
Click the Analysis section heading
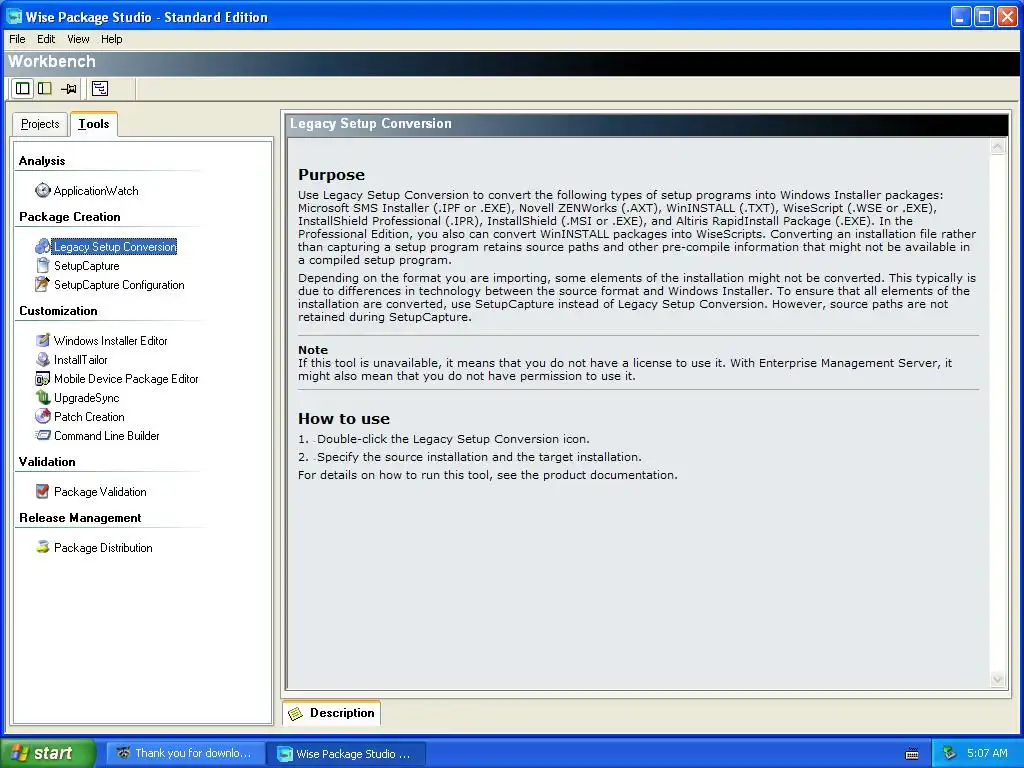click(x=42, y=161)
